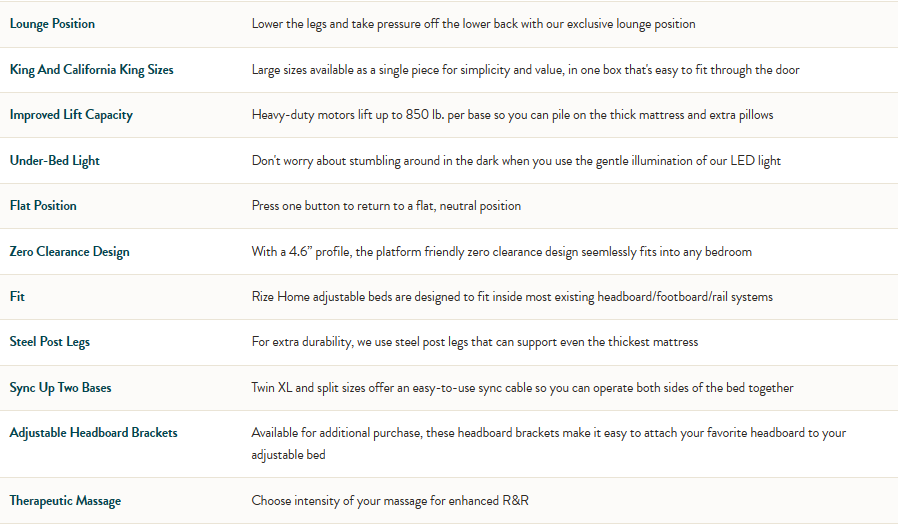899x531 pixels.
Task: Click the text about 850 lb. heavy-duty motors
Action: coord(512,115)
